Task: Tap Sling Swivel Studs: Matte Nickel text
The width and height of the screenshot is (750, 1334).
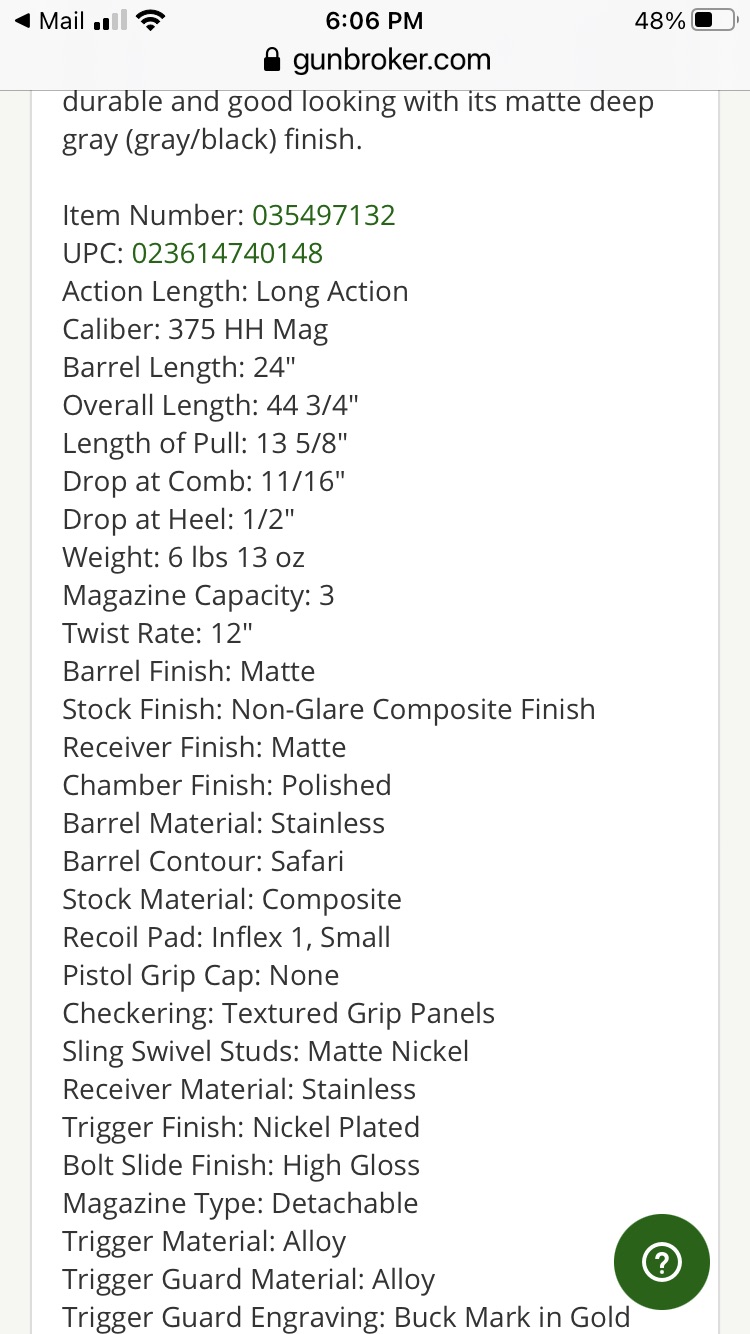Action: point(265,1051)
